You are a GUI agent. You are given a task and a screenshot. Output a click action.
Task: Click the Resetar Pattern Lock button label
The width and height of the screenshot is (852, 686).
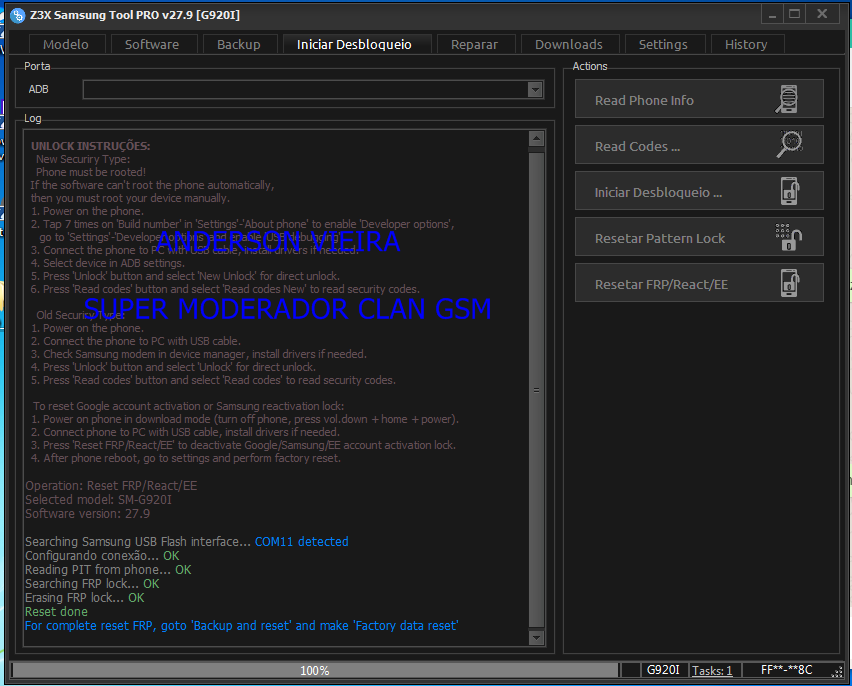[660, 239]
